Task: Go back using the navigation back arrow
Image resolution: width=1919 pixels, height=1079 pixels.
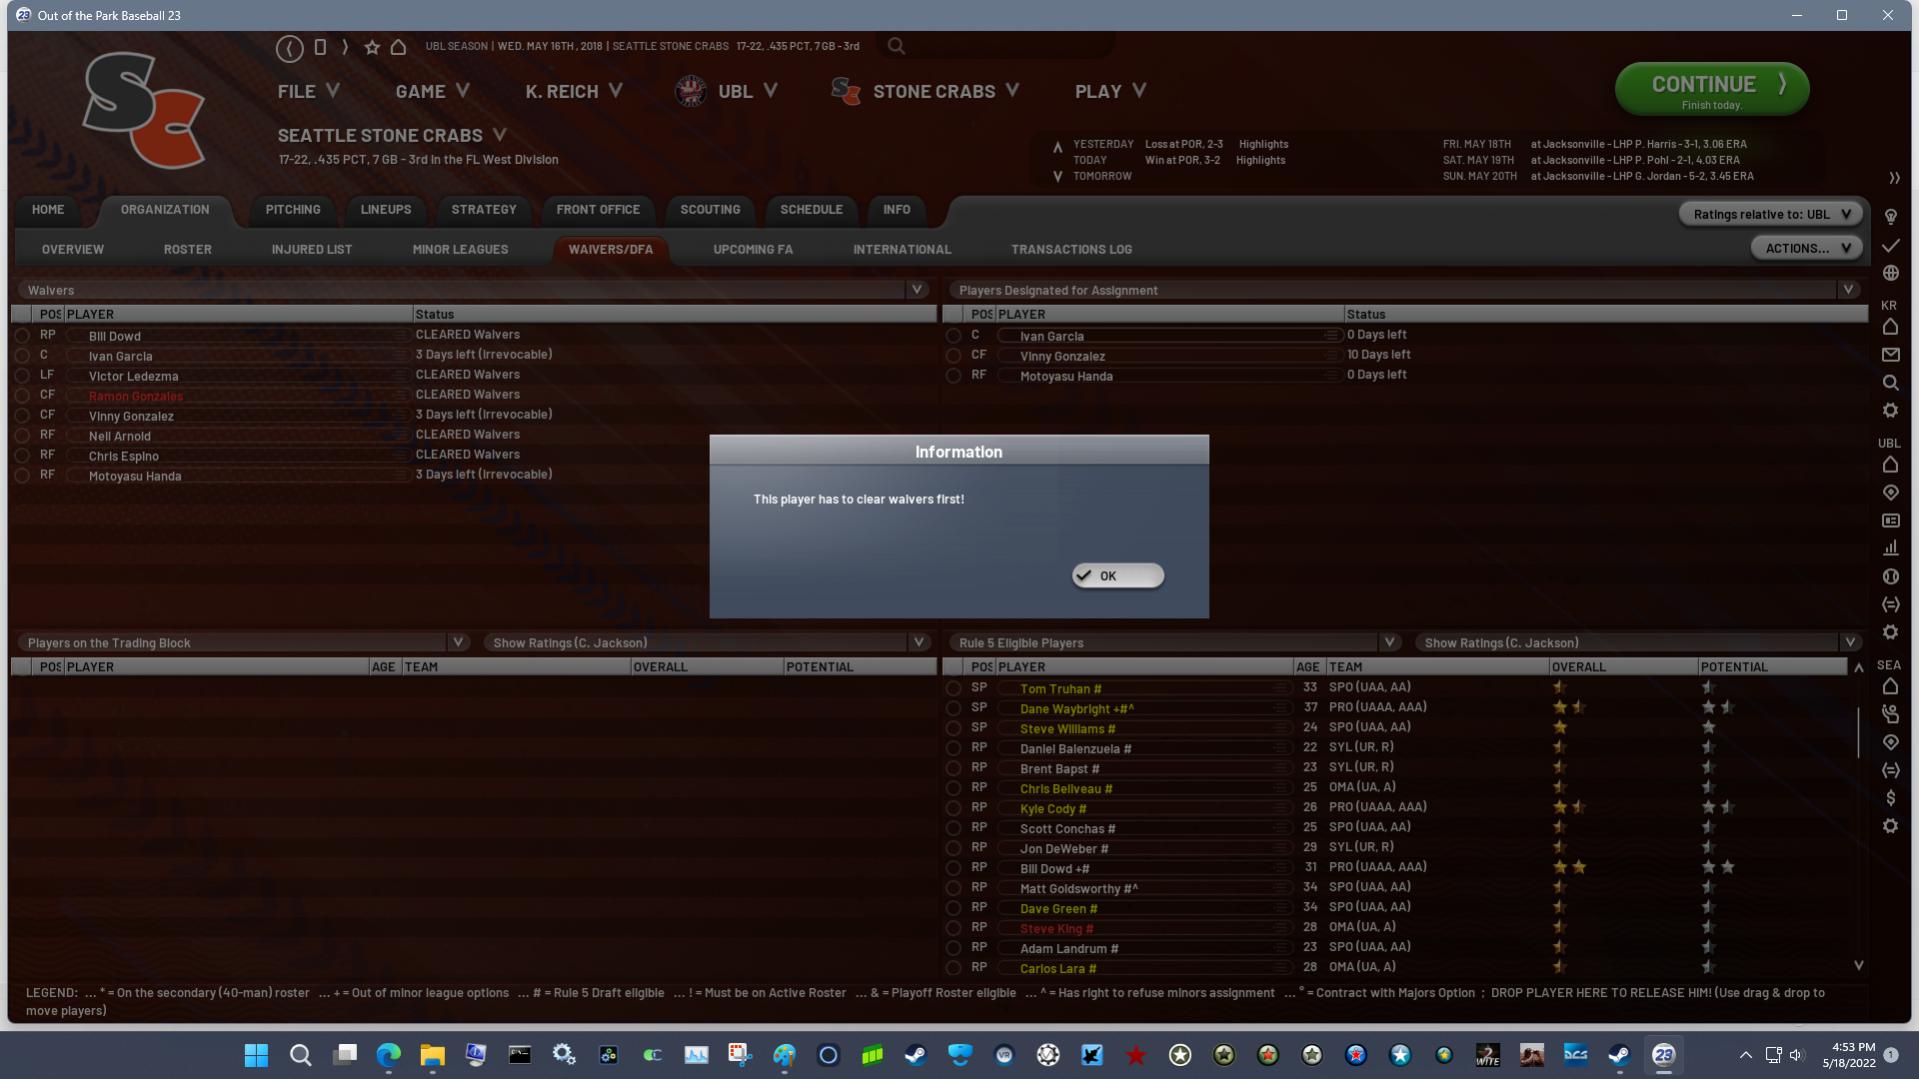Action: pyautogui.click(x=289, y=47)
